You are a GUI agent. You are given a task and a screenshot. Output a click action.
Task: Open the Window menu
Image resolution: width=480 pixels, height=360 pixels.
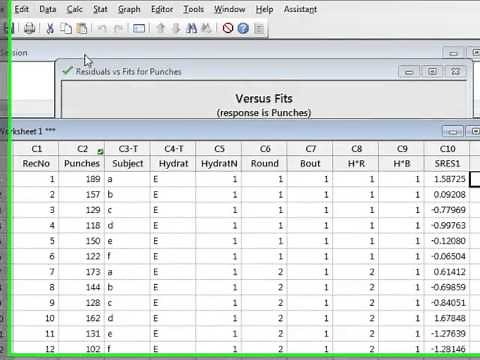click(x=230, y=9)
